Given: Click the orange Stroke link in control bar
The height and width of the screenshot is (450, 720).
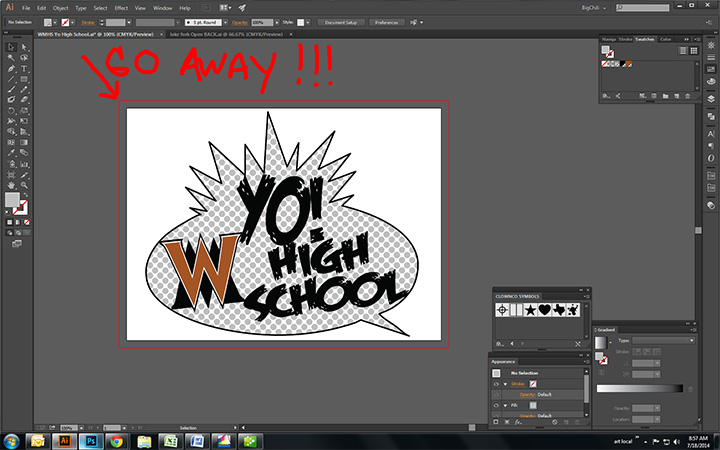Looking at the screenshot, I should [x=88, y=22].
